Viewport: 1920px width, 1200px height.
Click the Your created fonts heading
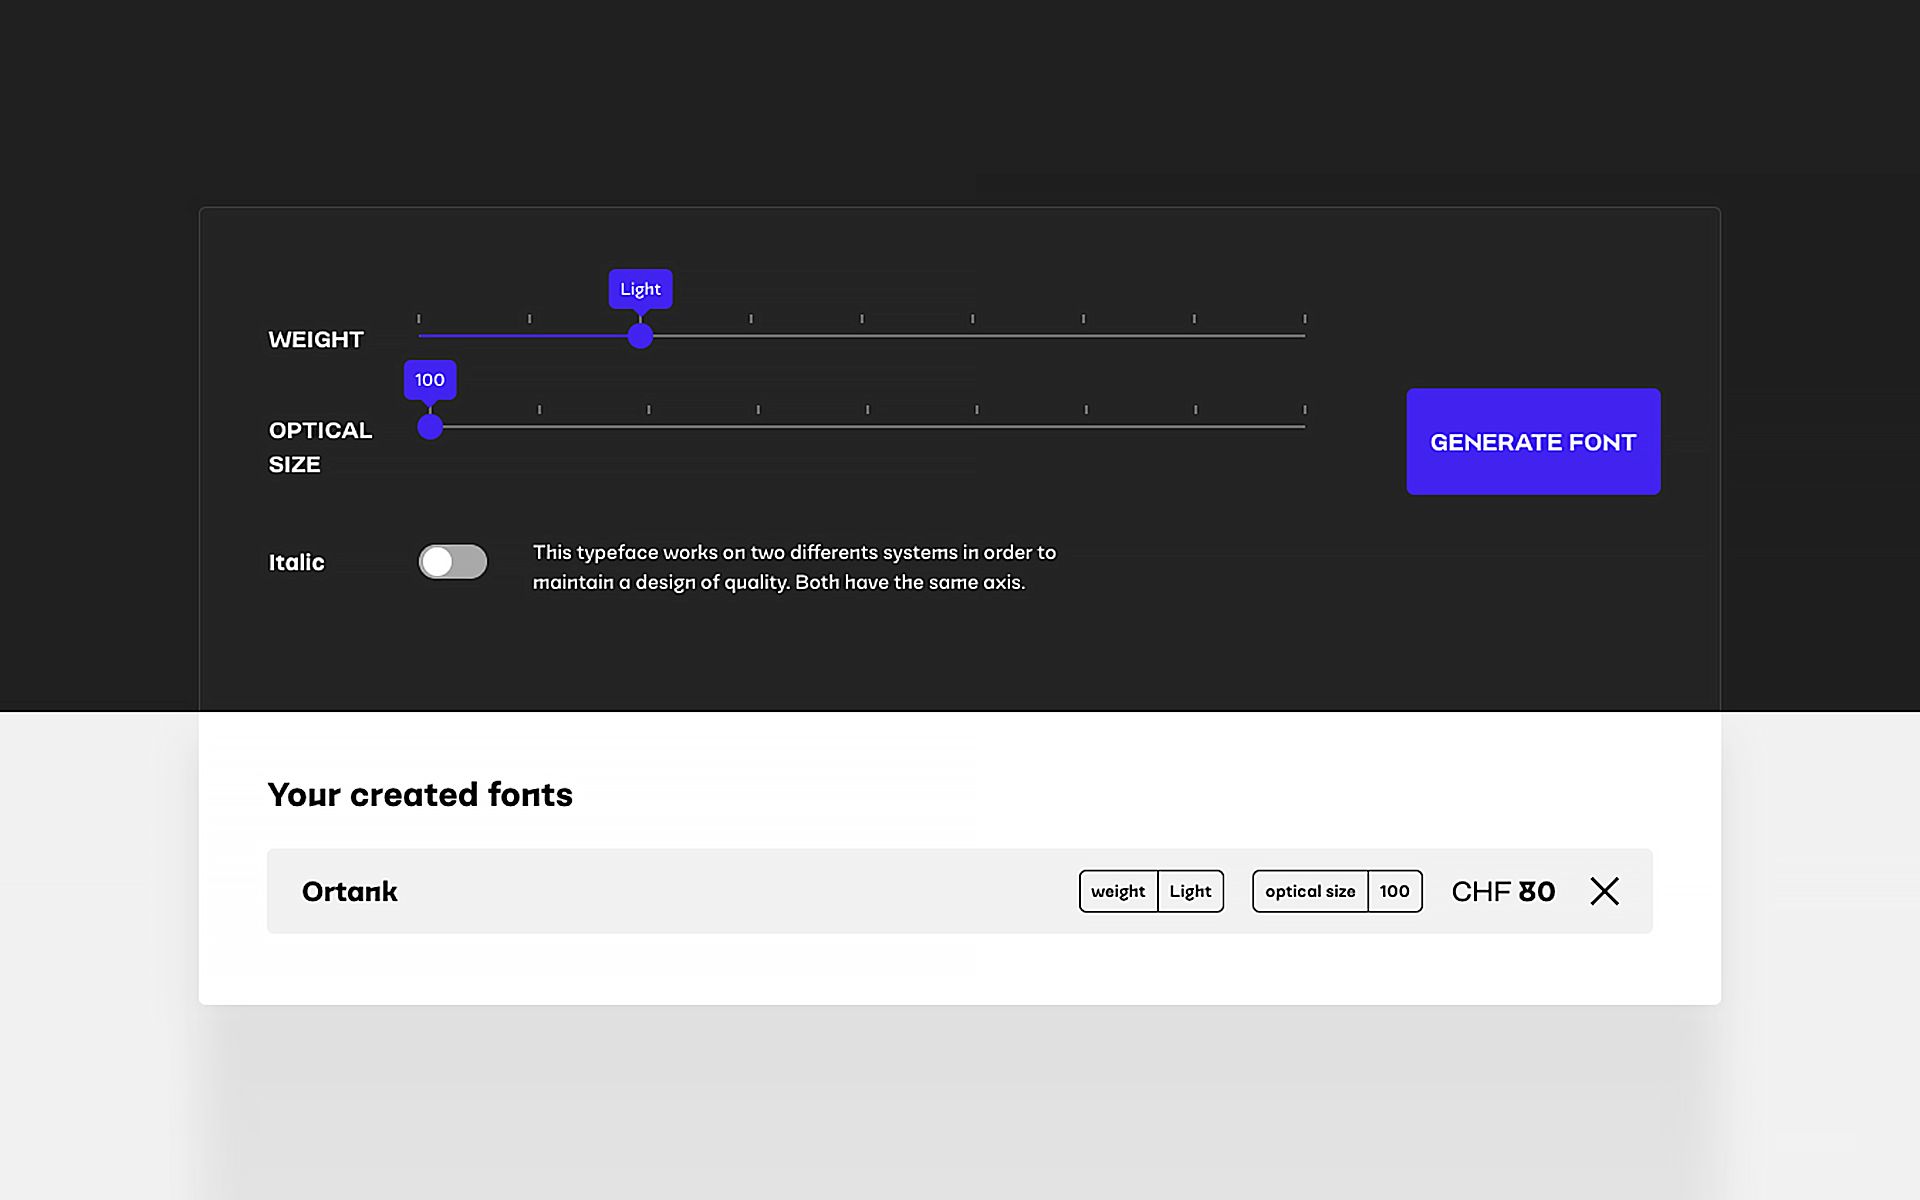(420, 794)
